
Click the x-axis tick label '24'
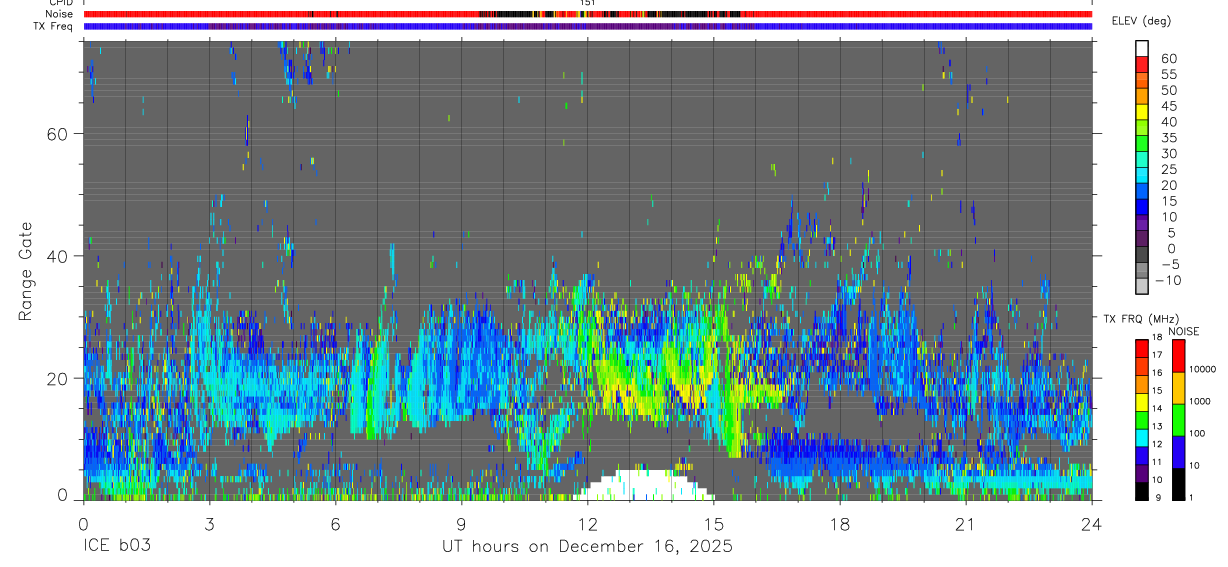pyautogui.click(x=1092, y=523)
